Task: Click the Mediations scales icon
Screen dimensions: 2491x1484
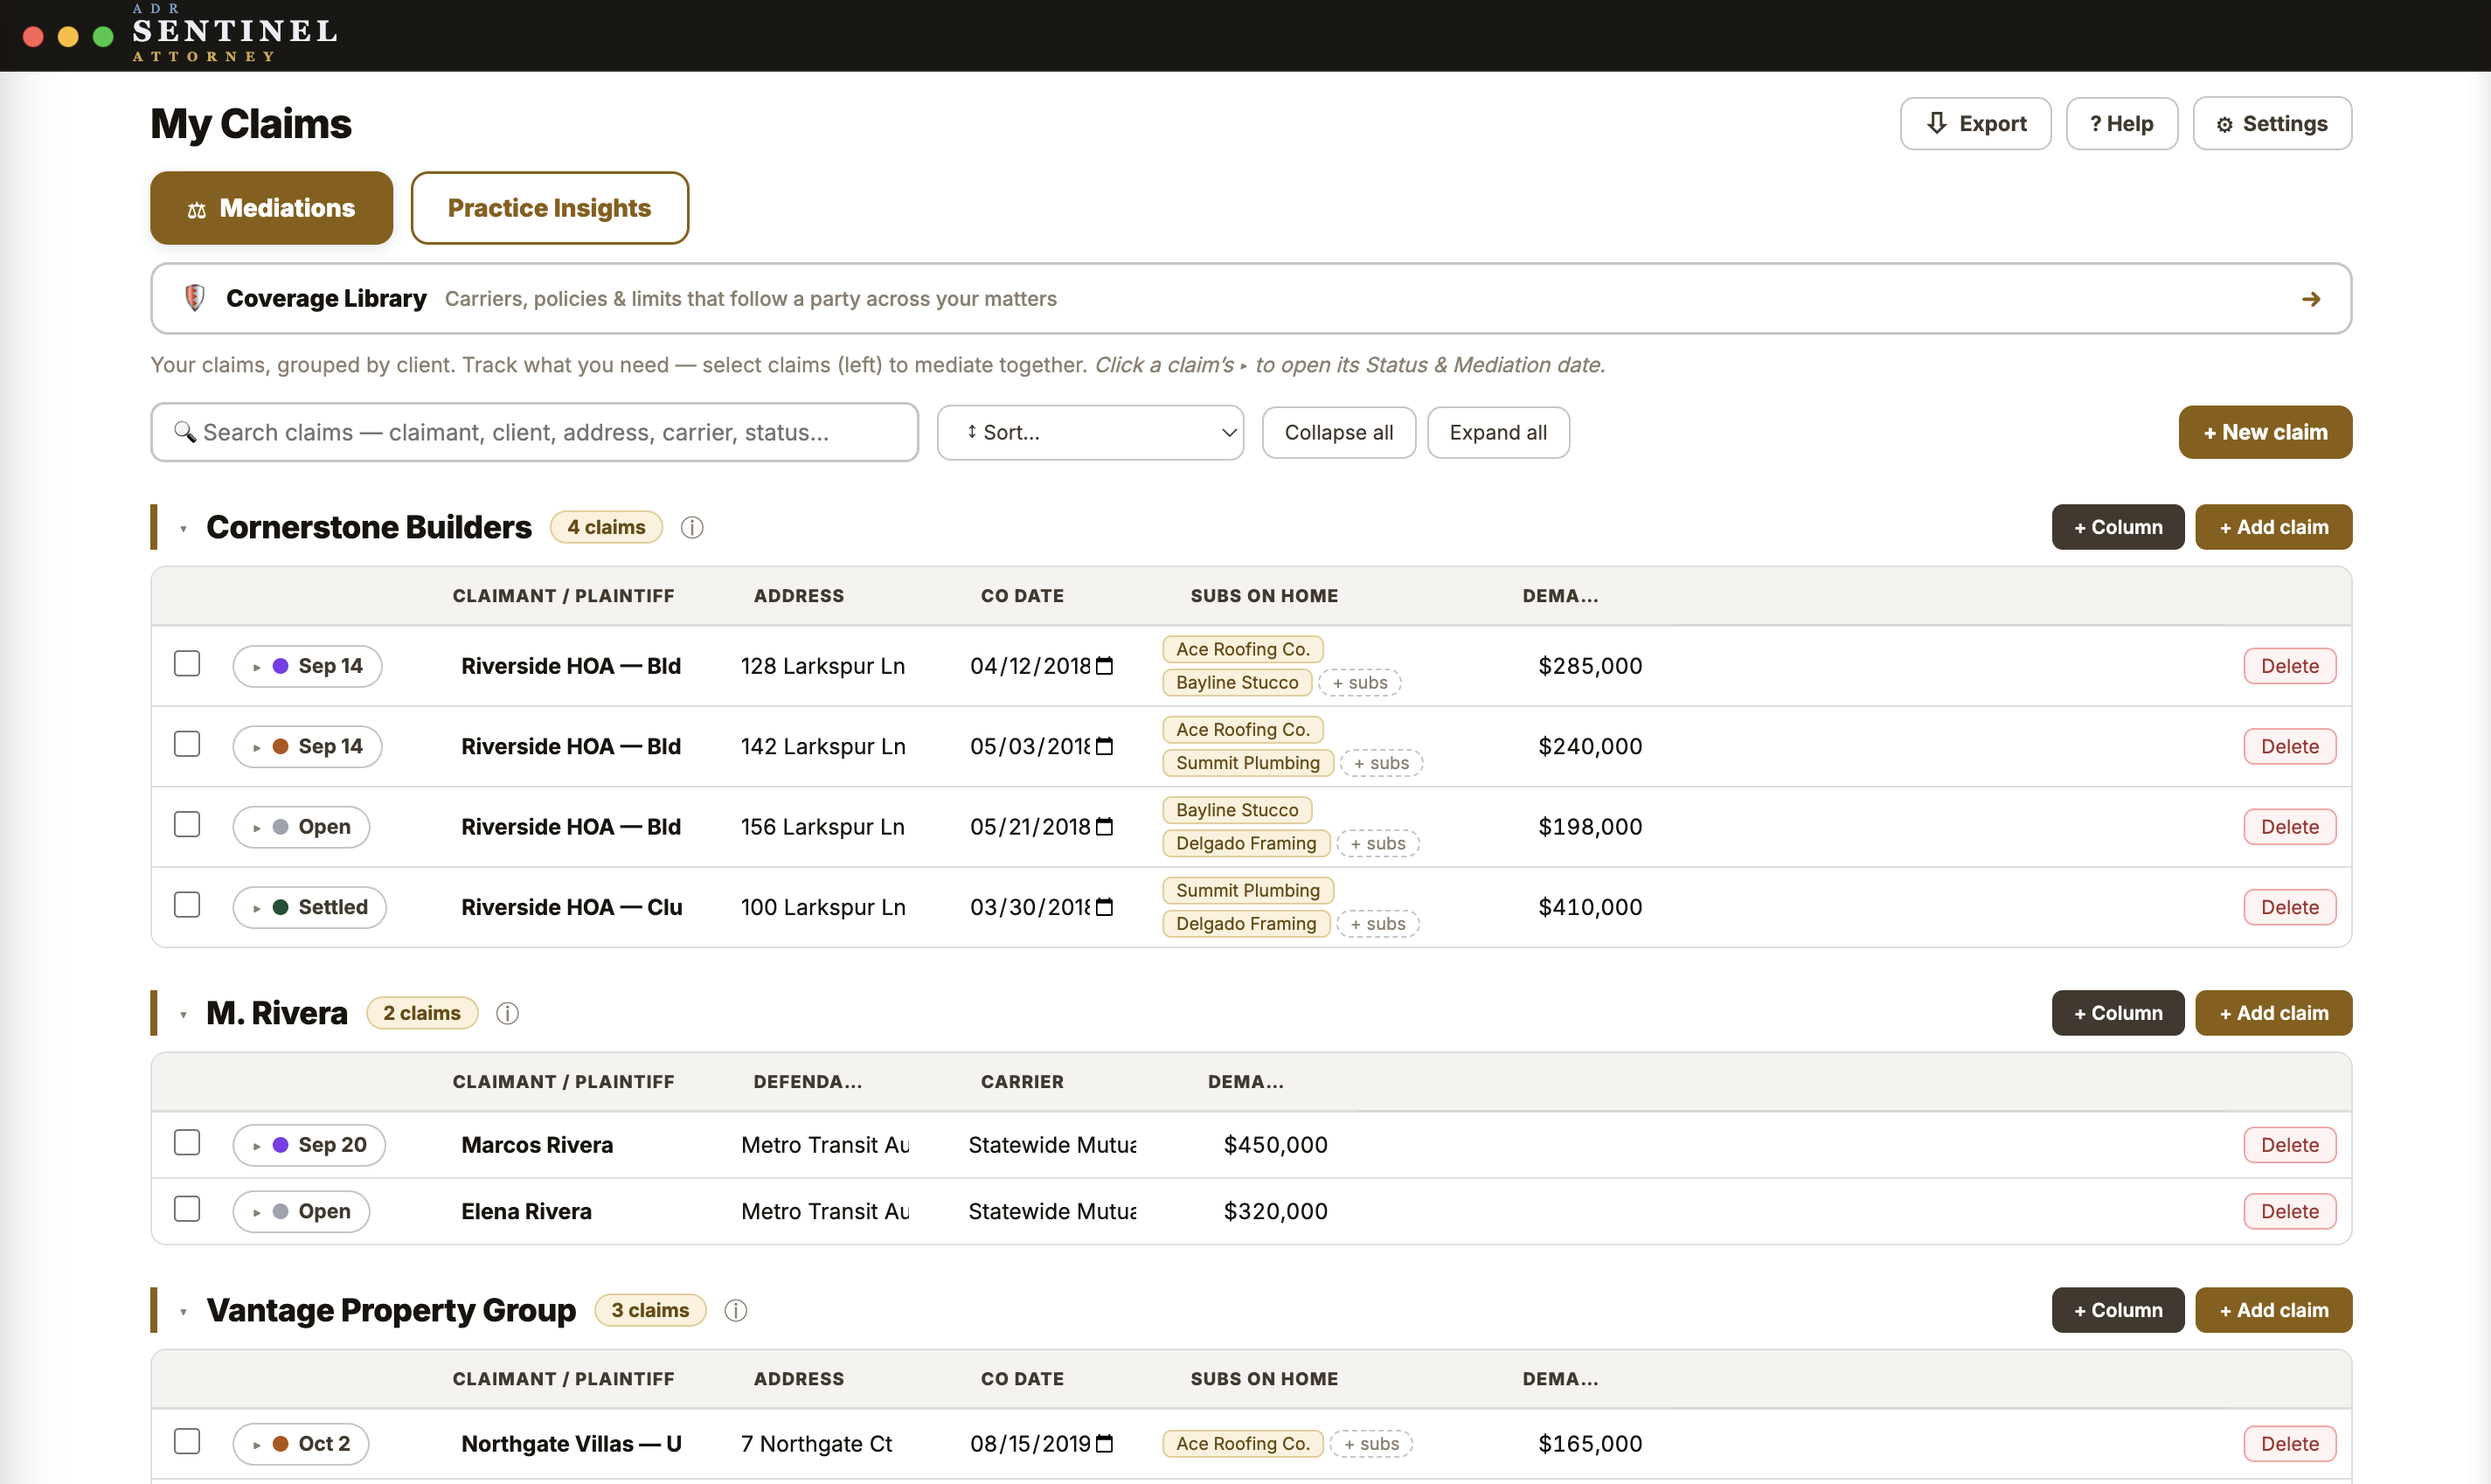Action: [x=197, y=209]
